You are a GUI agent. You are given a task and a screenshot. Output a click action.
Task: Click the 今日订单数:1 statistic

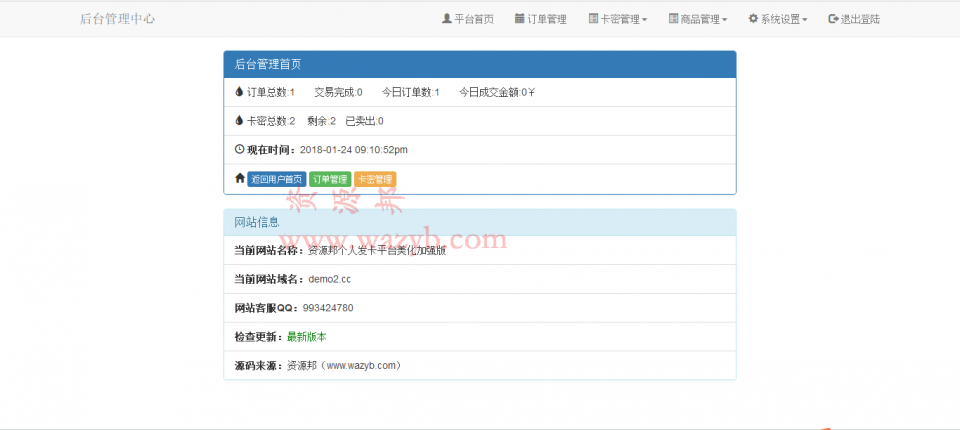click(x=411, y=92)
